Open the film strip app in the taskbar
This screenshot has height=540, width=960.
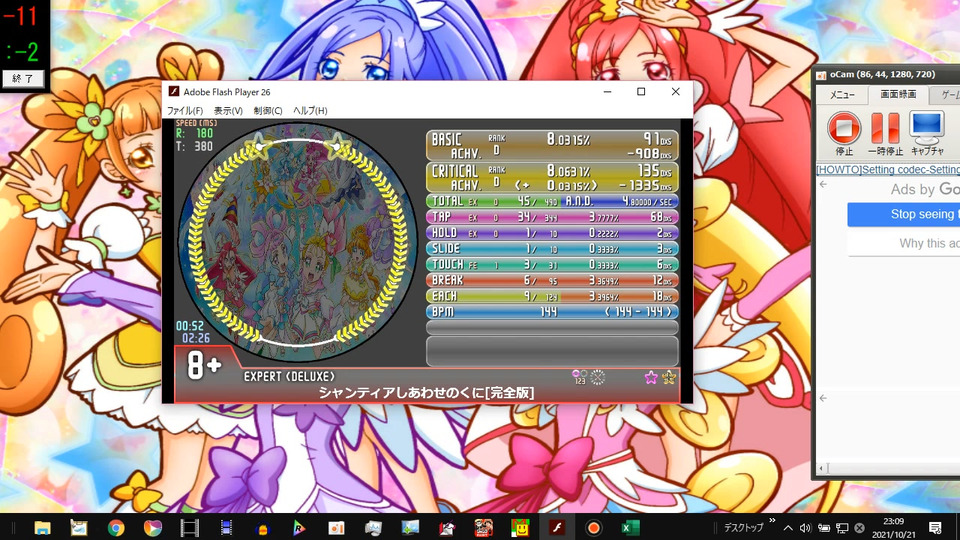click(190, 527)
